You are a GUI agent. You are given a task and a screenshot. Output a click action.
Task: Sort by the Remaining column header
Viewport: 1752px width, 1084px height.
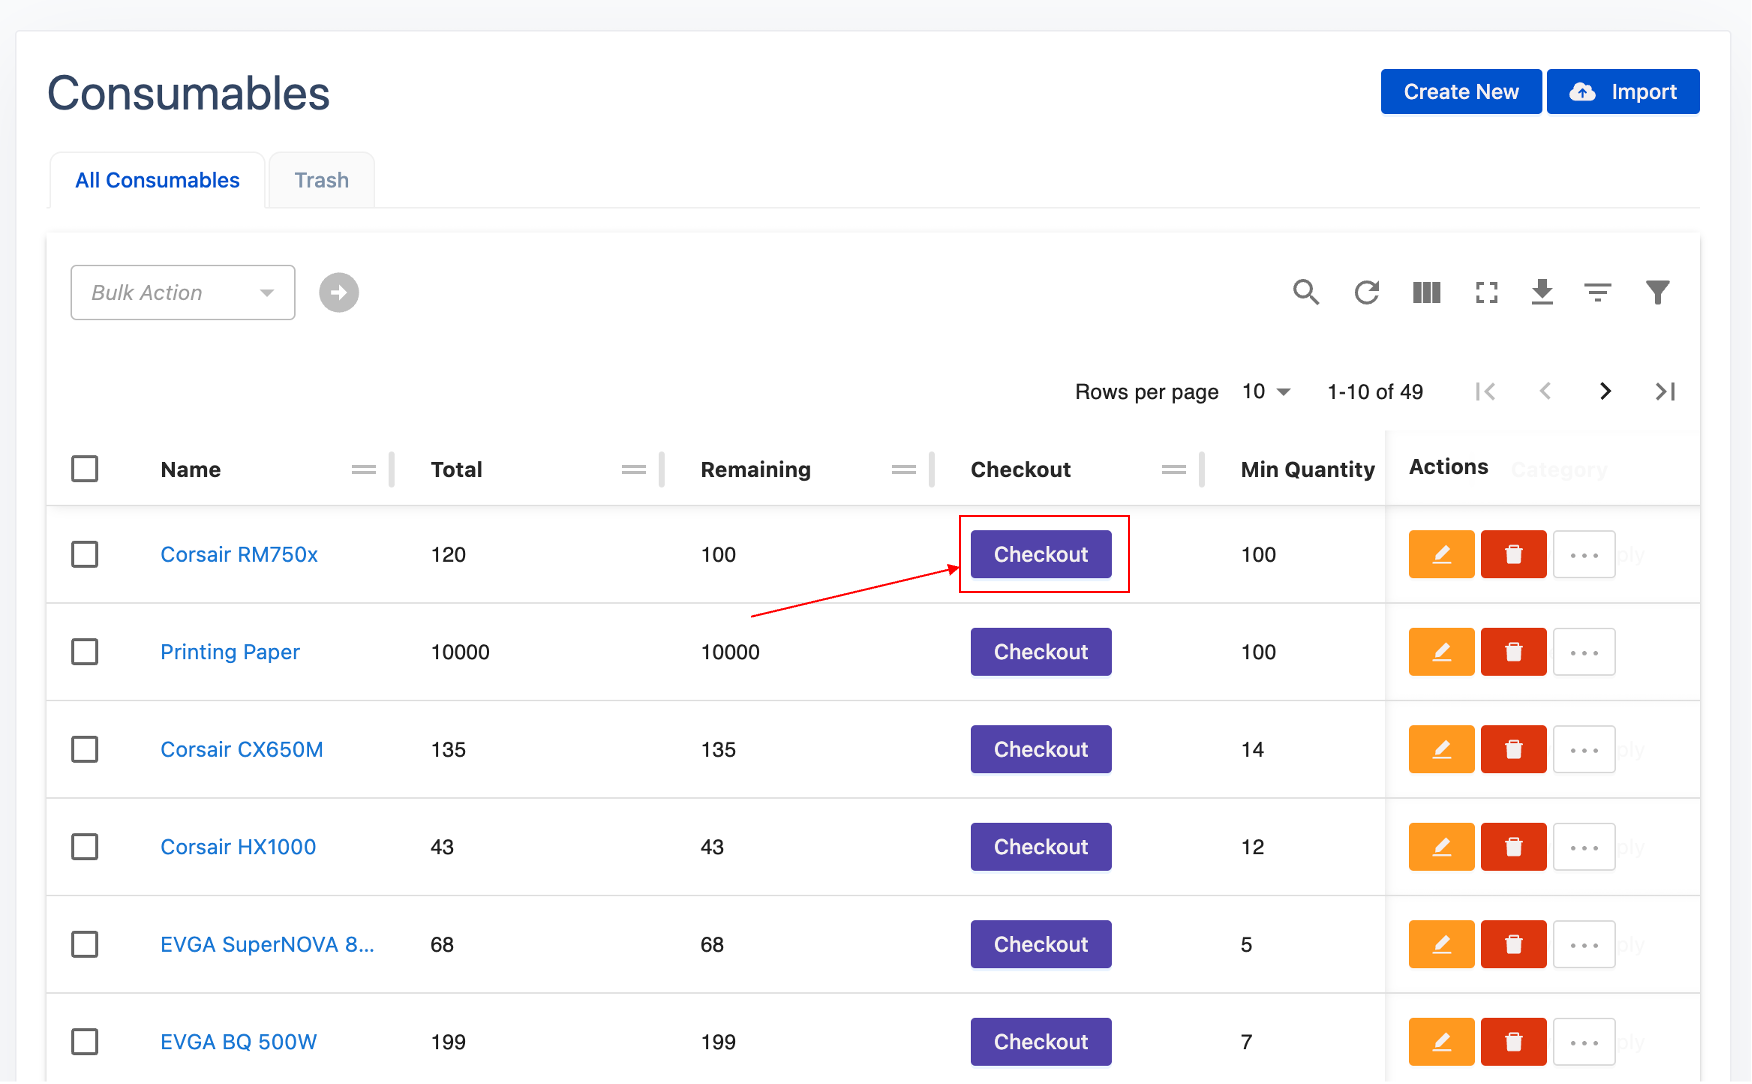[x=755, y=469]
